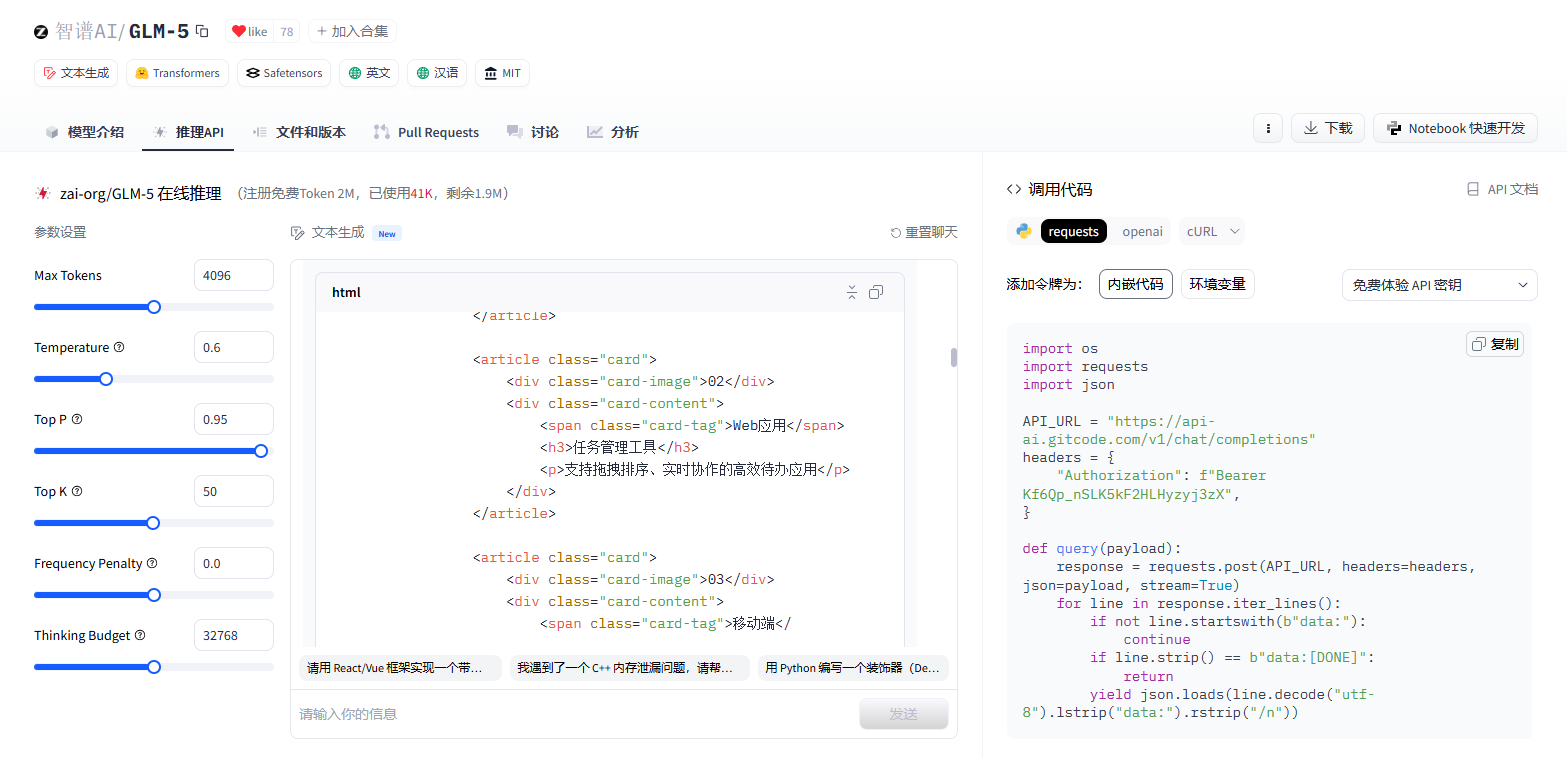This screenshot has height=758, width=1567.
Task: Click the Top K slider handle
Action: 153,523
